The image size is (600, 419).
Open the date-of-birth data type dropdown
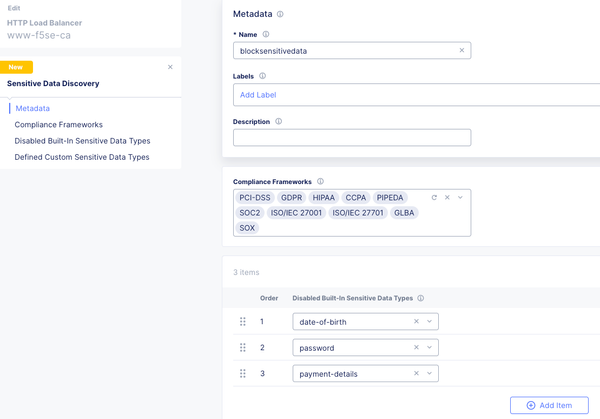tap(429, 322)
